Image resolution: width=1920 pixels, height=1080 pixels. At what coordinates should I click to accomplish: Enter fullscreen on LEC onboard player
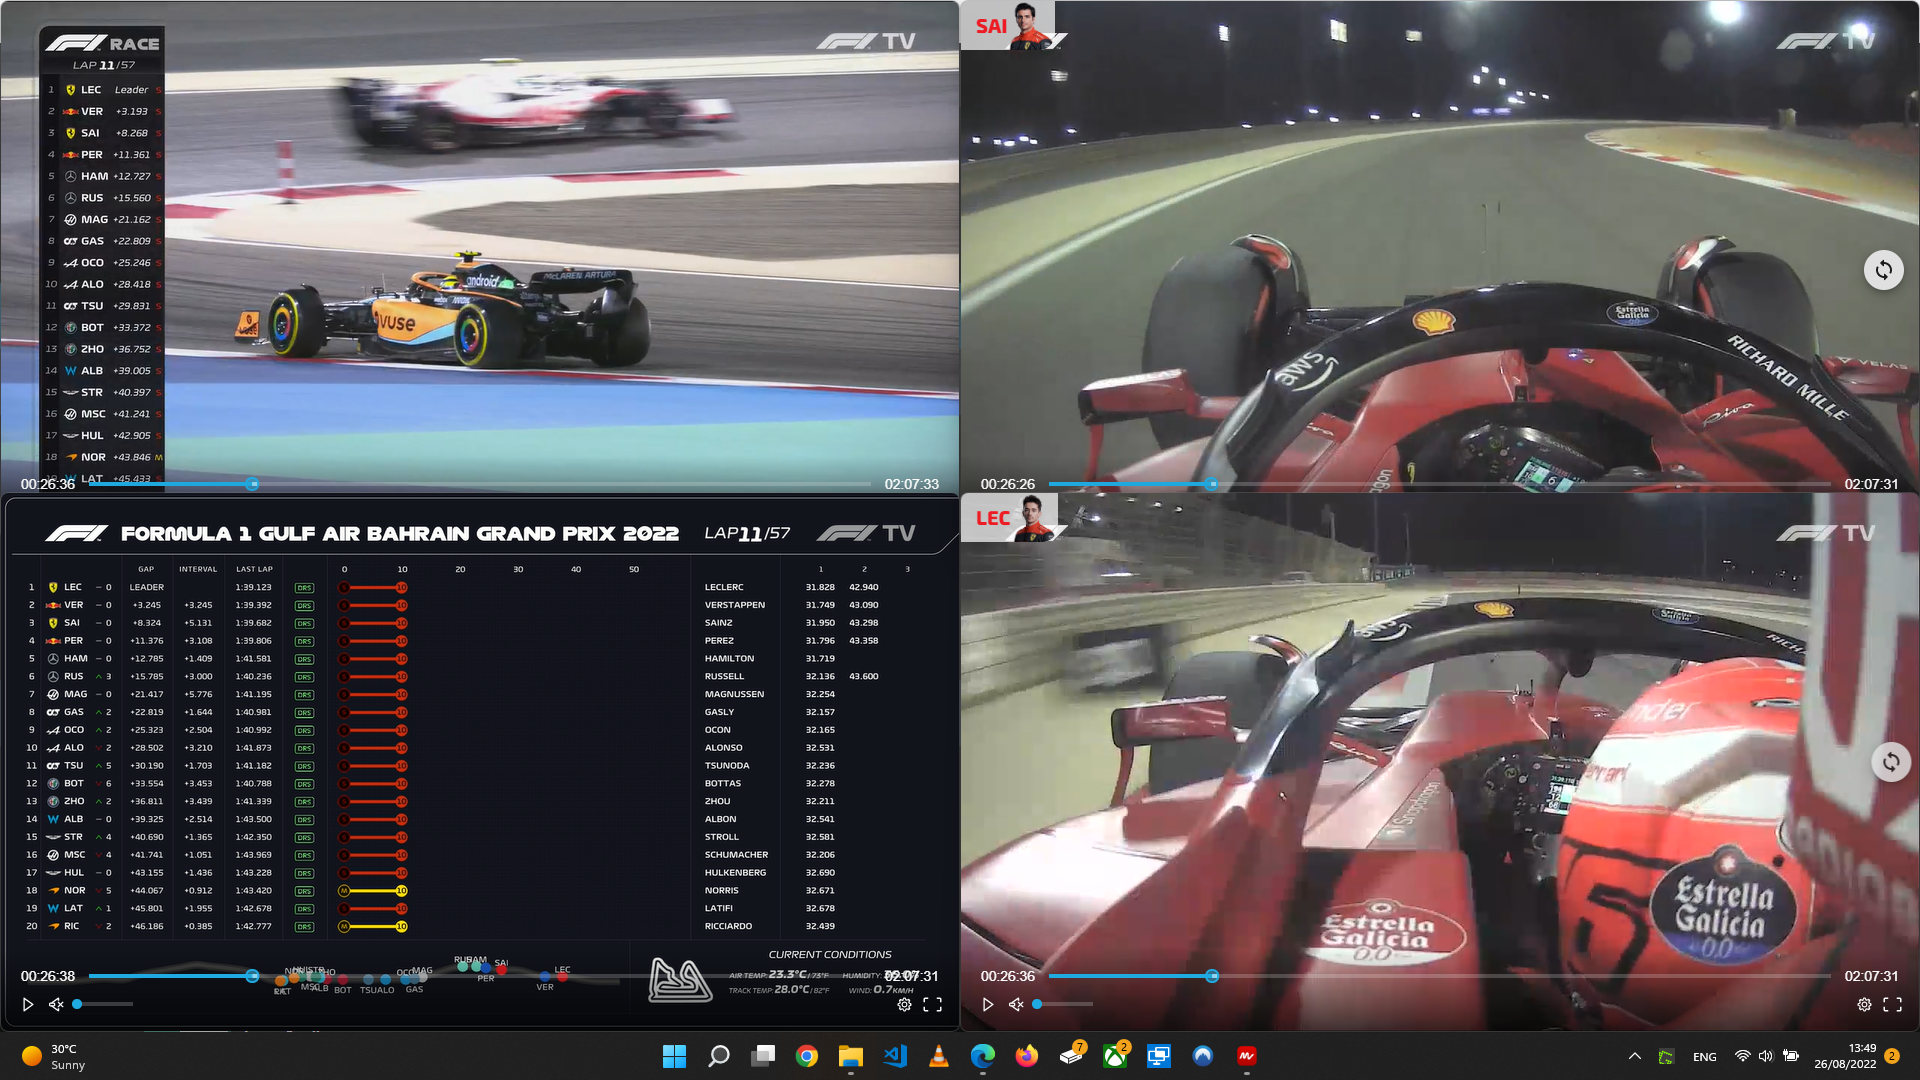(1892, 1004)
